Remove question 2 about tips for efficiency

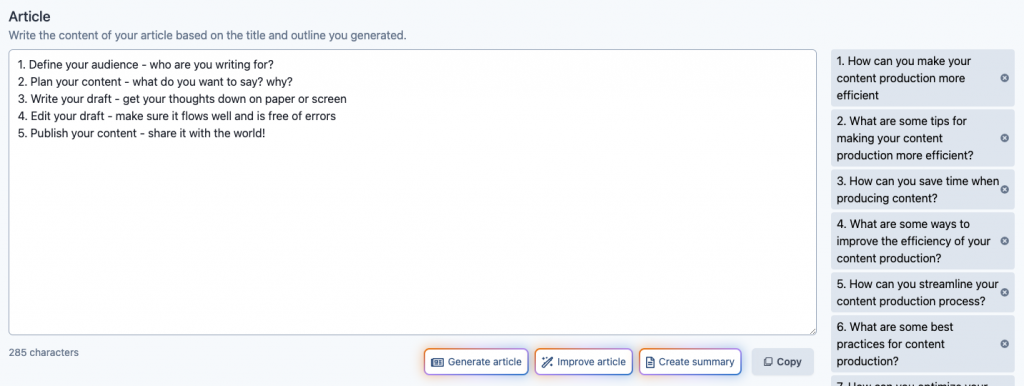tap(1004, 138)
